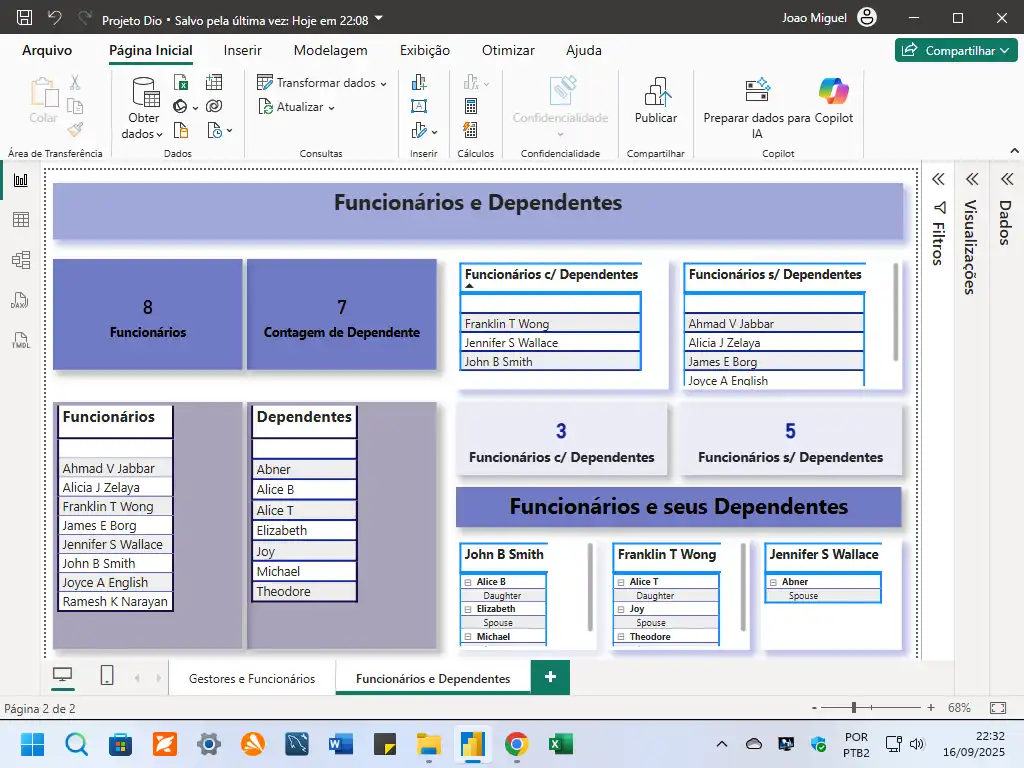Collapse Abner row in Jennifer S Wallace matrix
The width and height of the screenshot is (1024, 768).
[x=773, y=582]
